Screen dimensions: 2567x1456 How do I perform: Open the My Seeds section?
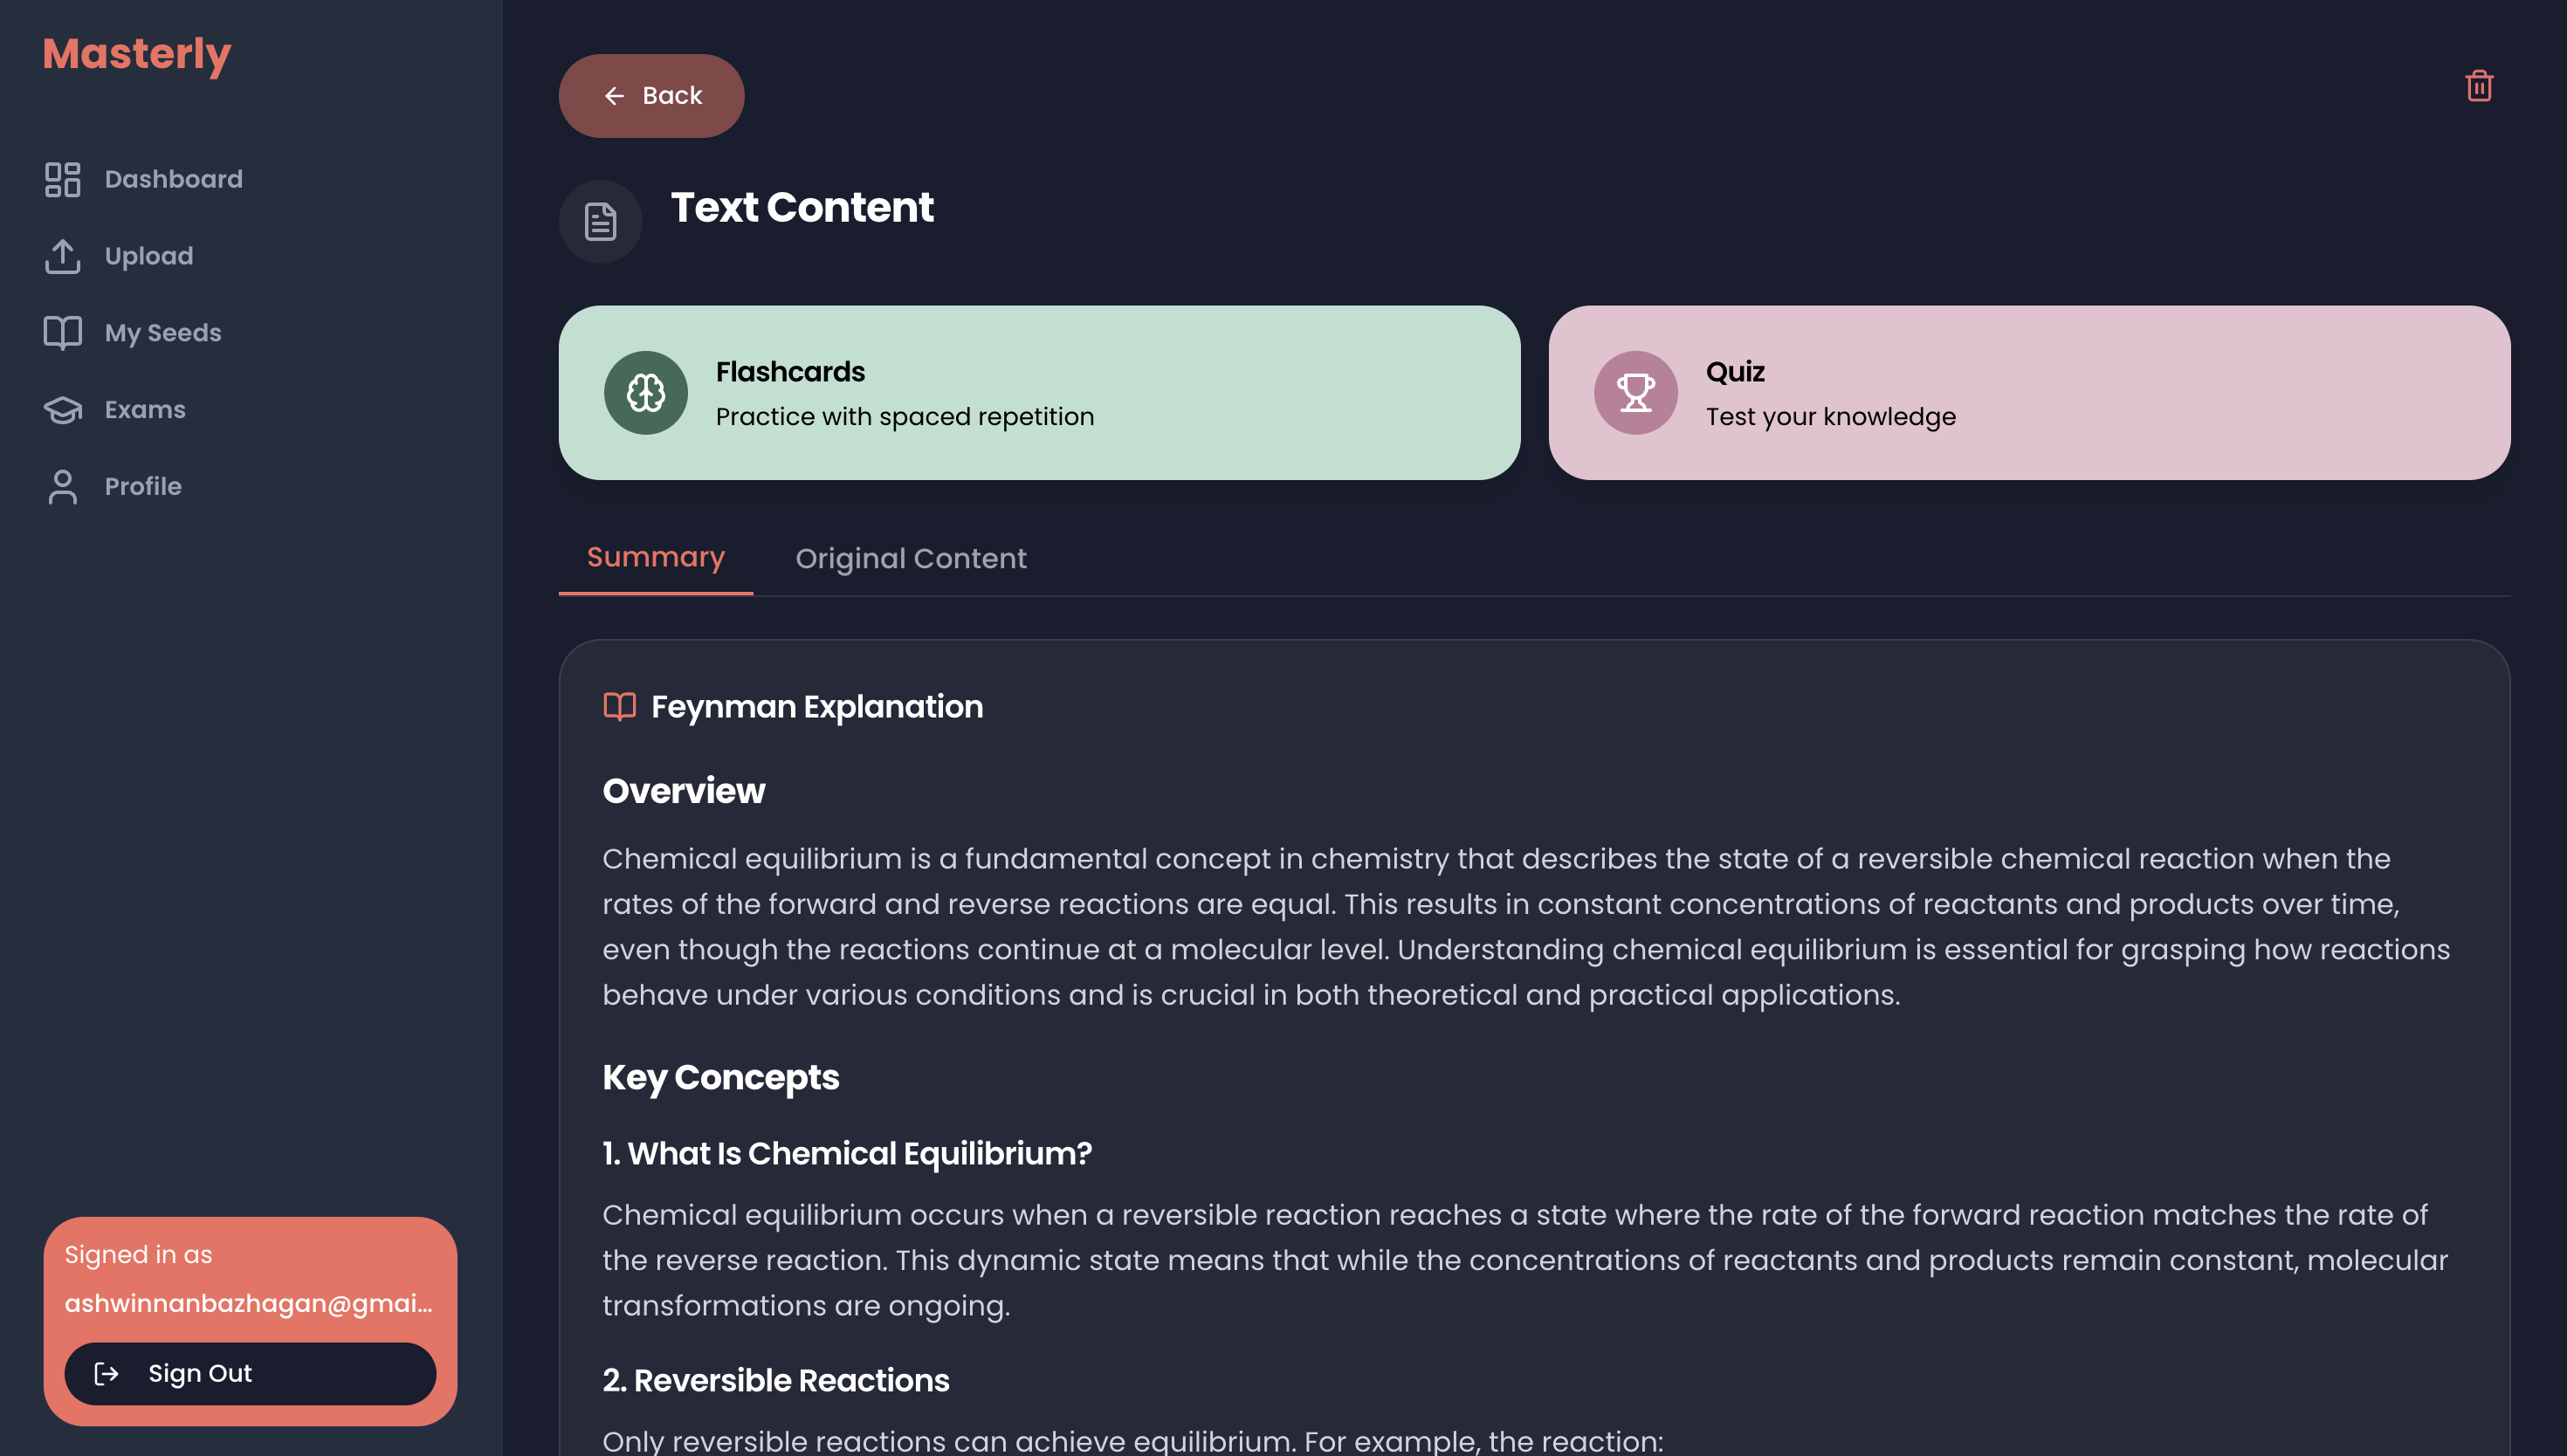pyautogui.click(x=162, y=332)
